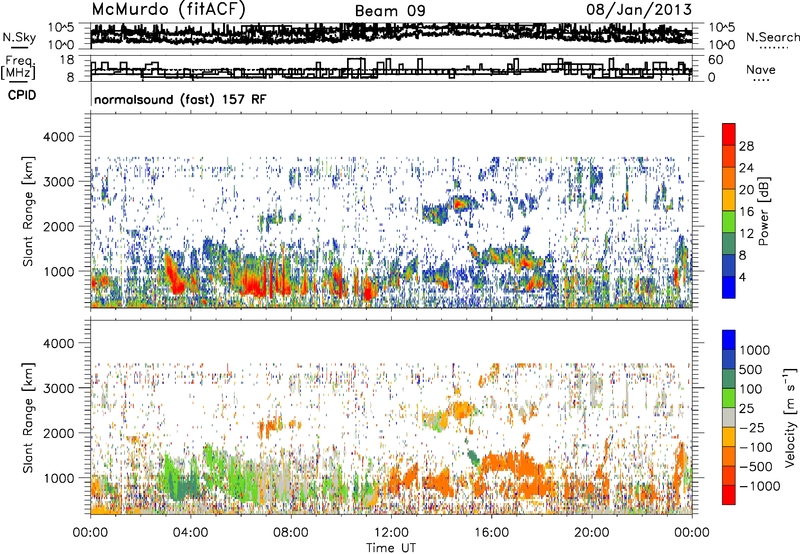Click the gray -25 to 25 velocity colorbar segment
800x554 pixels.
point(729,417)
